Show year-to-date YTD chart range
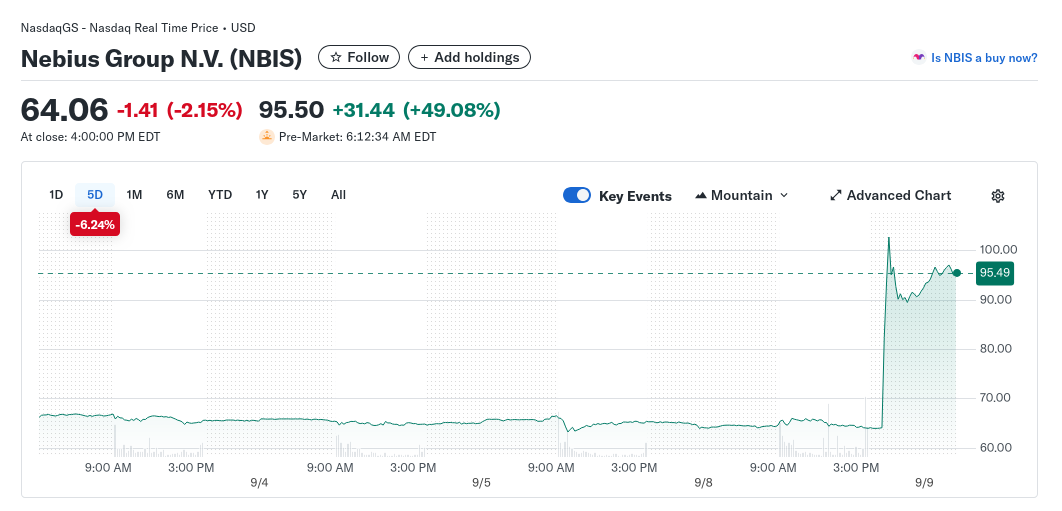The width and height of the screenshot is (1062, 511). [220, 195]
